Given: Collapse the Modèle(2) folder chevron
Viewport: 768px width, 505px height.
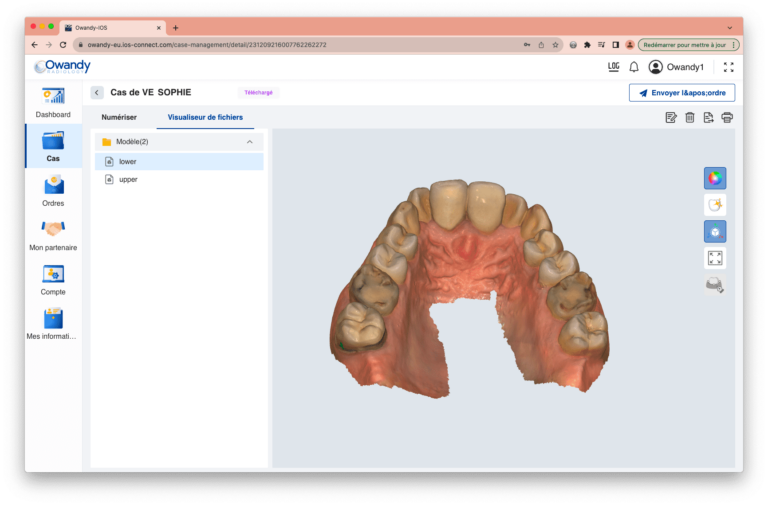Looking at the screenshot, I should pos(250,142).
